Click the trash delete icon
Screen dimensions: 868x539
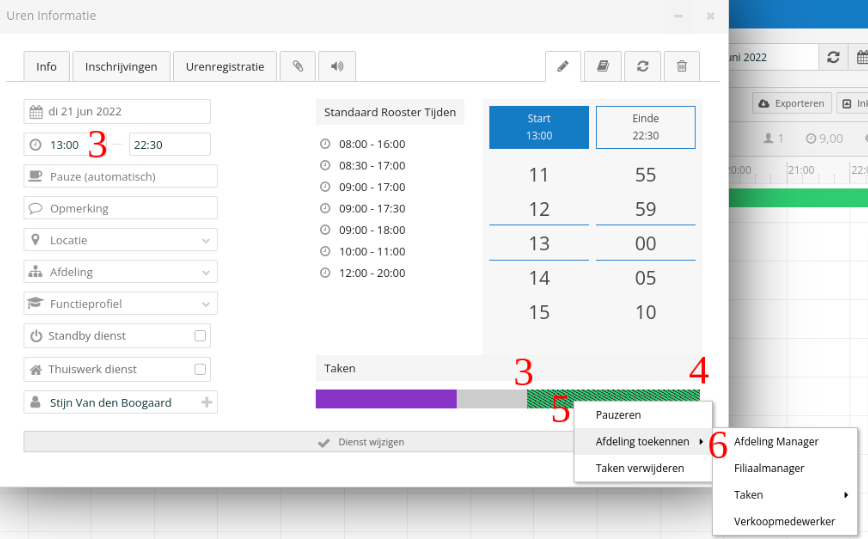681,67
